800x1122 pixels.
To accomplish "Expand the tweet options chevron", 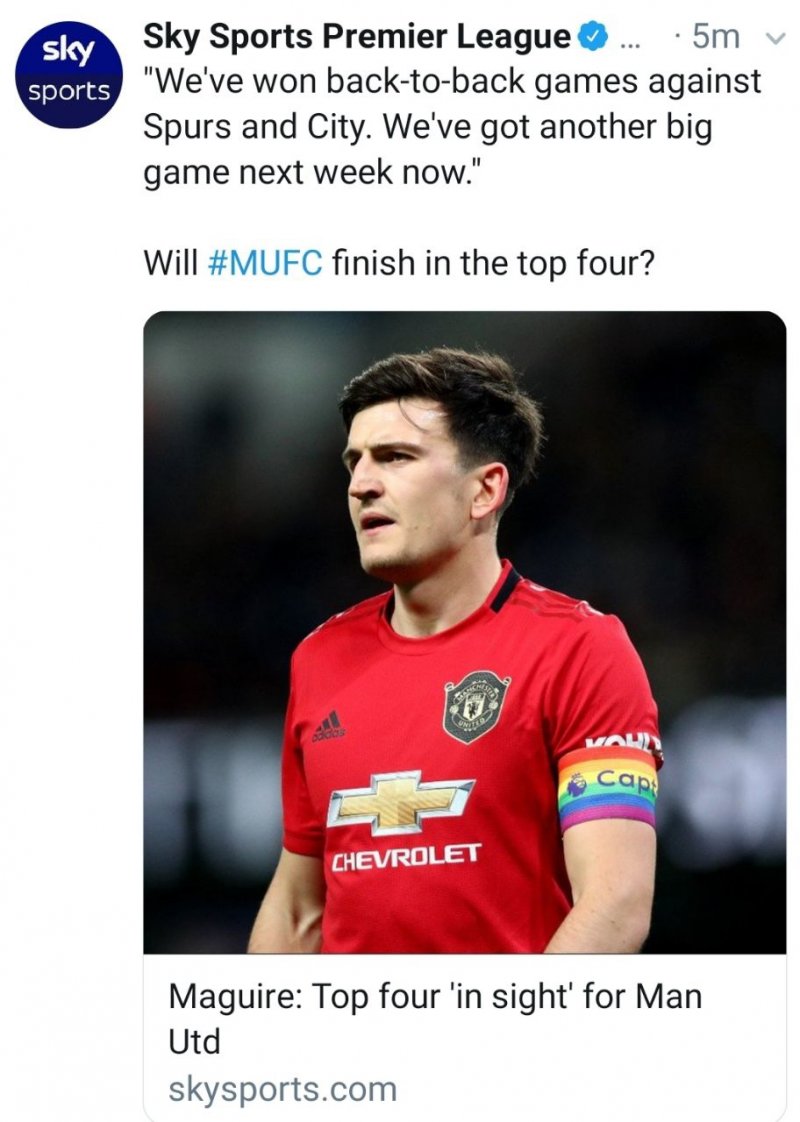I will click(772, 40).
